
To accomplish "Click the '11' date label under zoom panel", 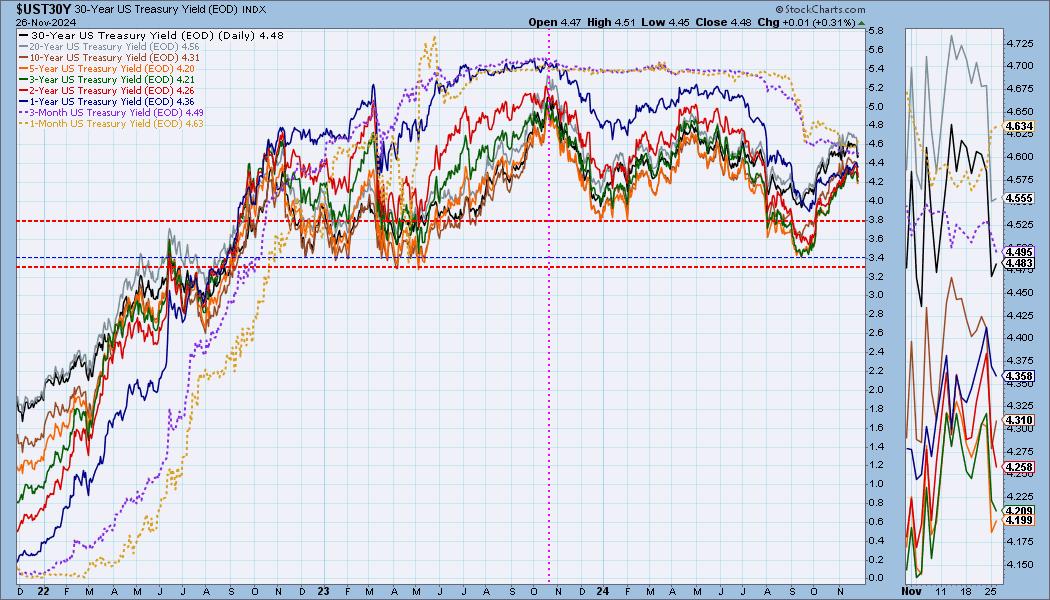I will click(941, 591).
